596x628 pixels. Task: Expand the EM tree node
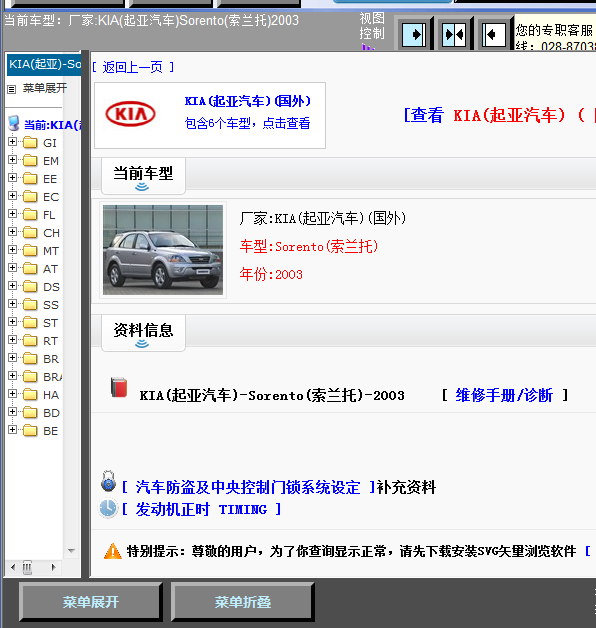12,160
